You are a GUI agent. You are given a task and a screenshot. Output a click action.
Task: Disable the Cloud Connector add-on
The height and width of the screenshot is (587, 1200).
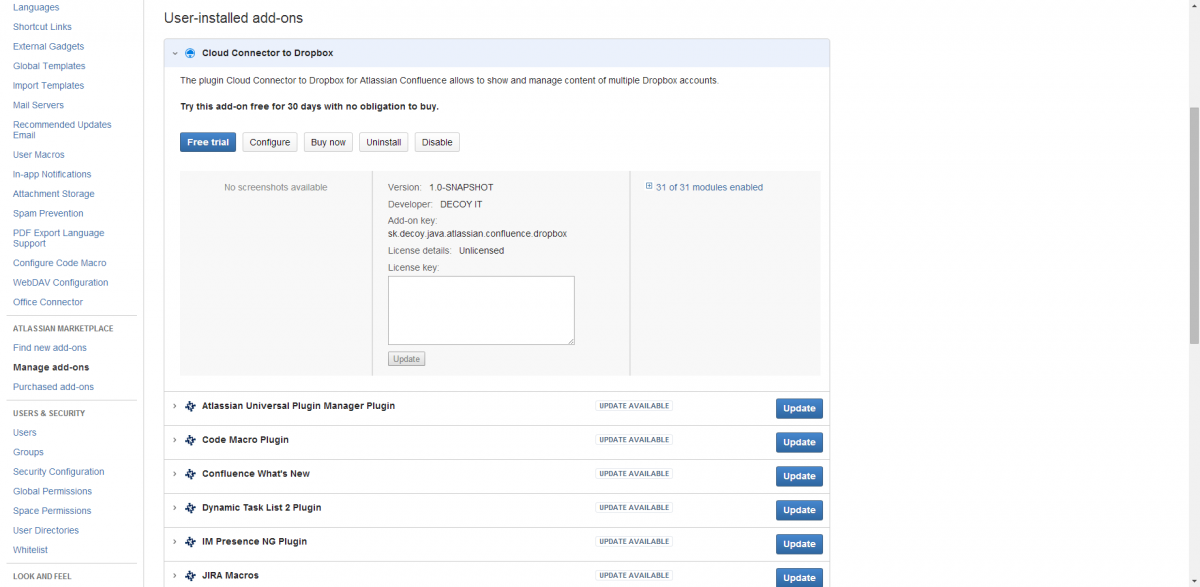[437, 142]
